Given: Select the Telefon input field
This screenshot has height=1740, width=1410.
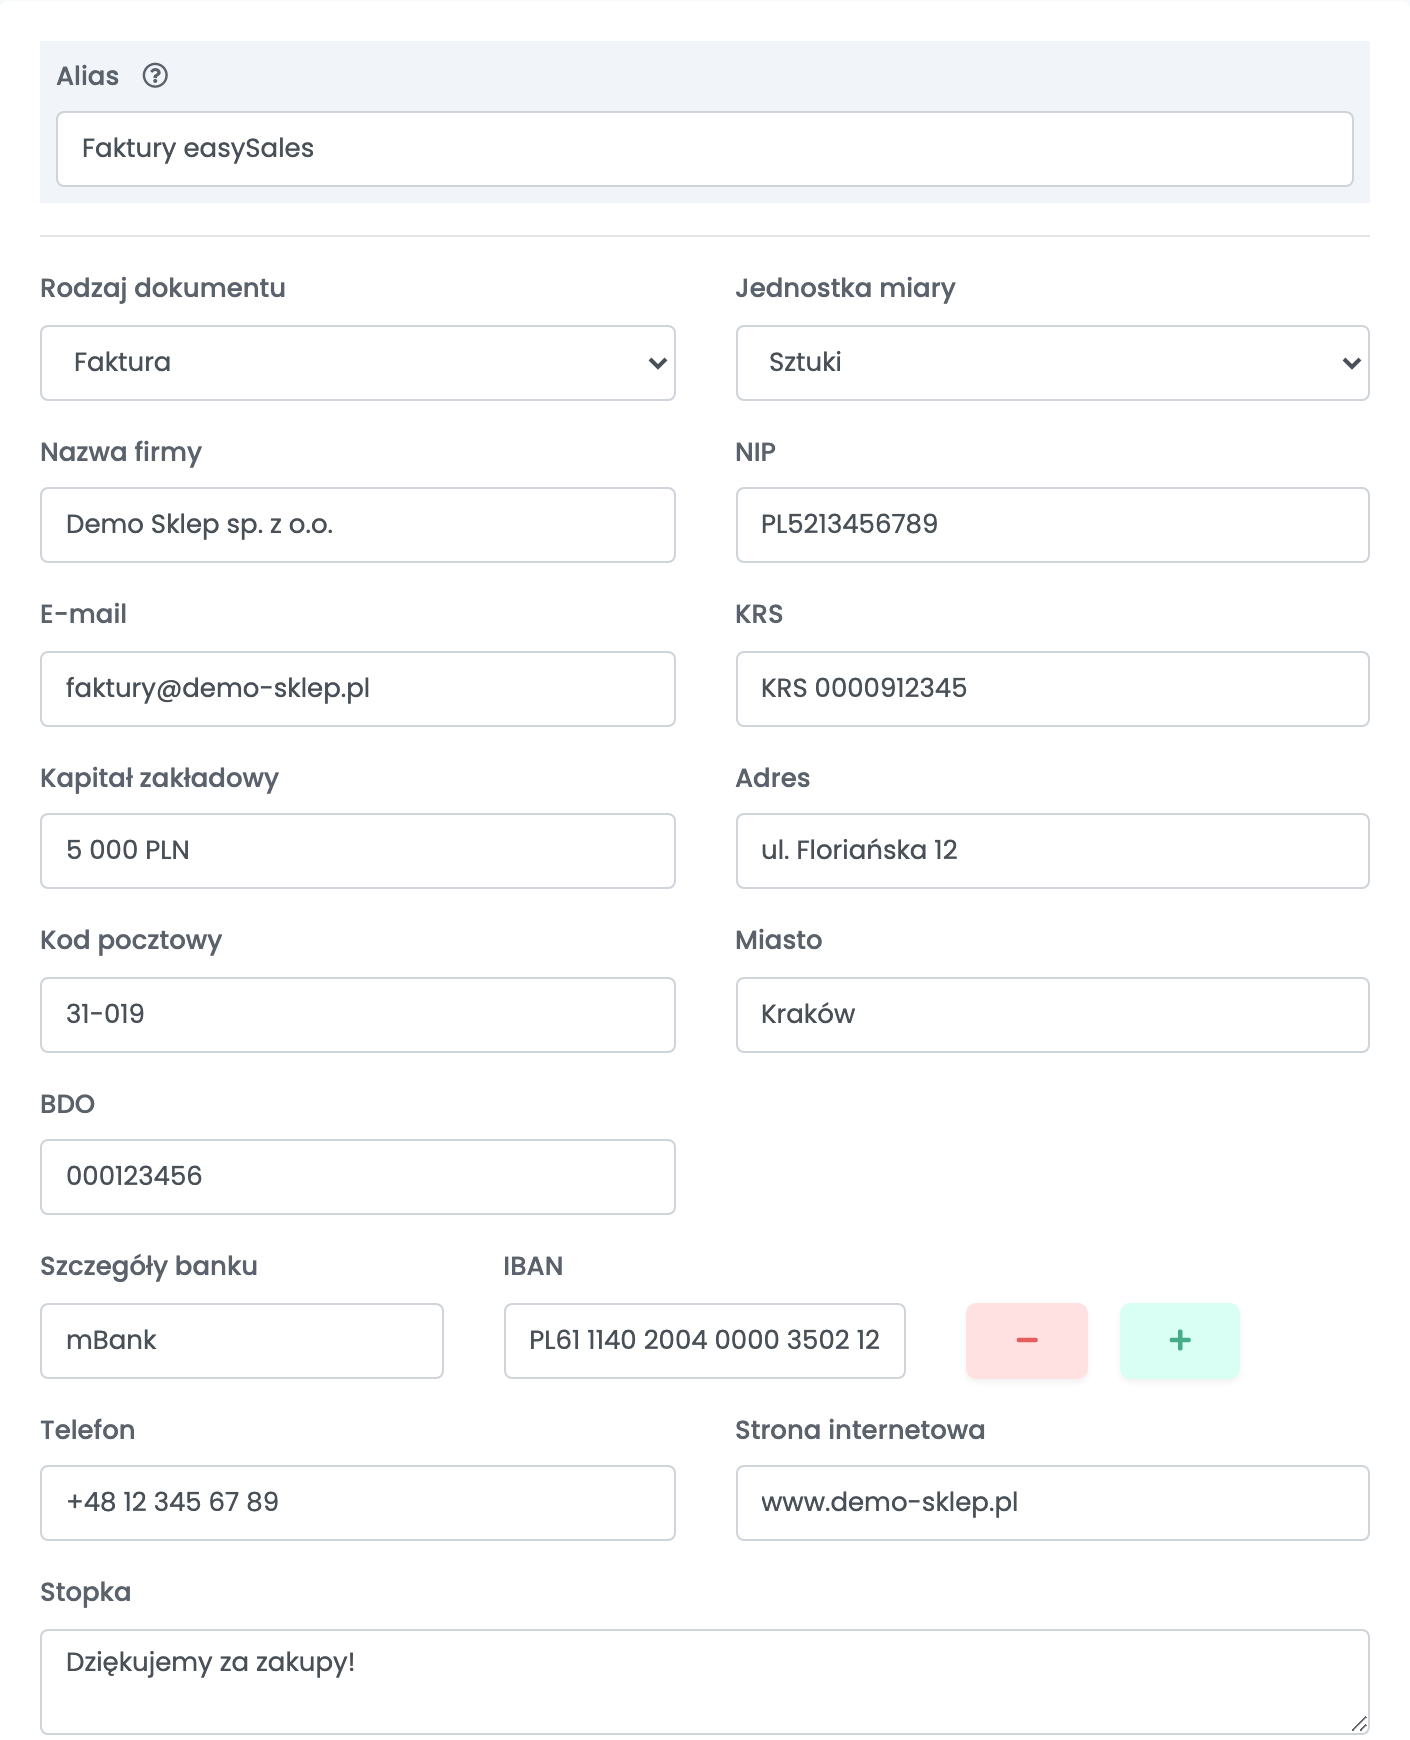Looking at the screenshot, I should (358, 1503).
